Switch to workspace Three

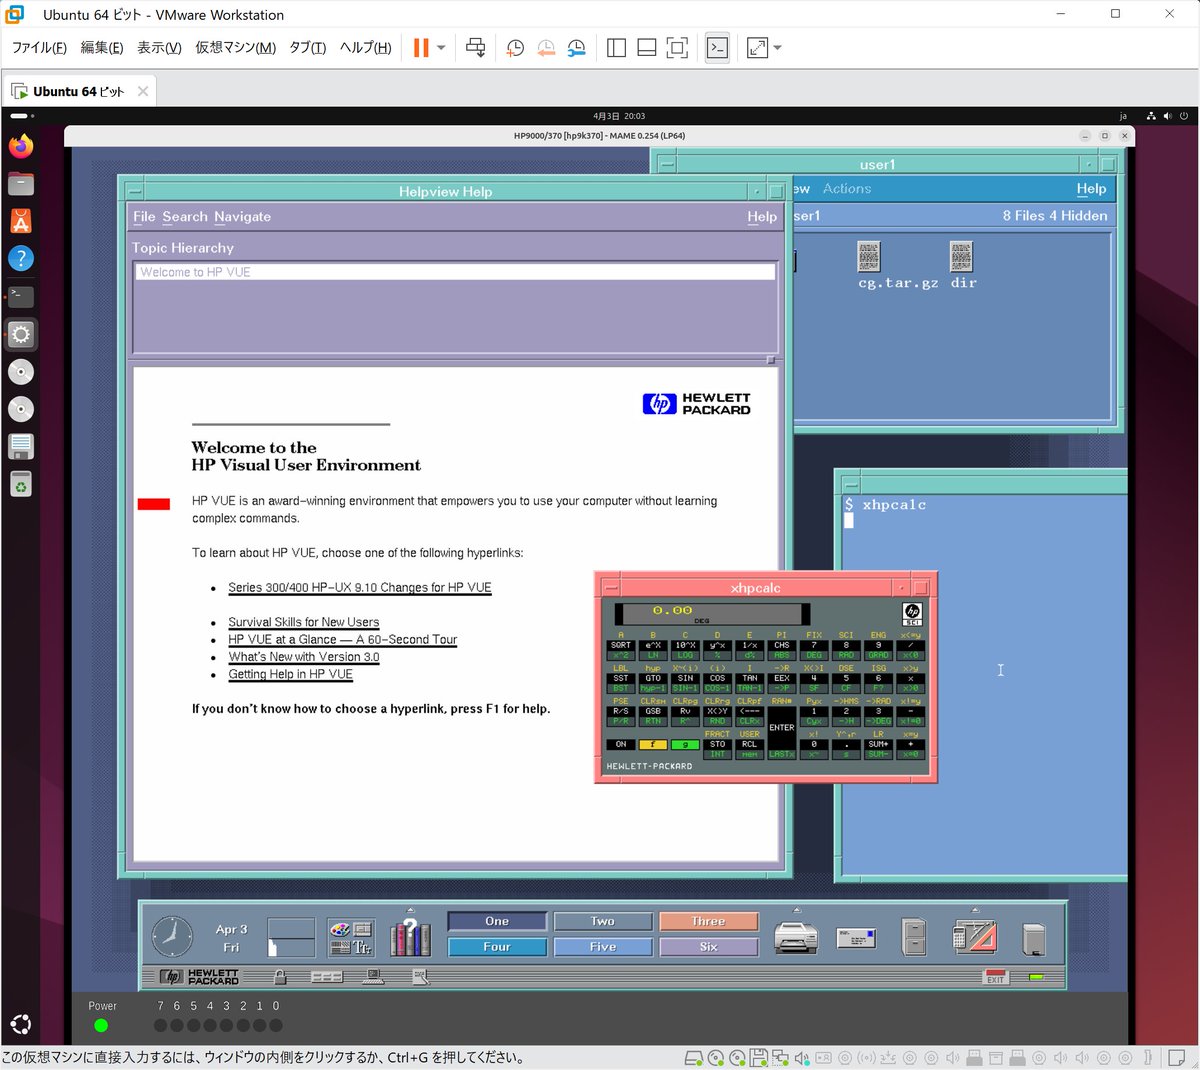(708, 921)
